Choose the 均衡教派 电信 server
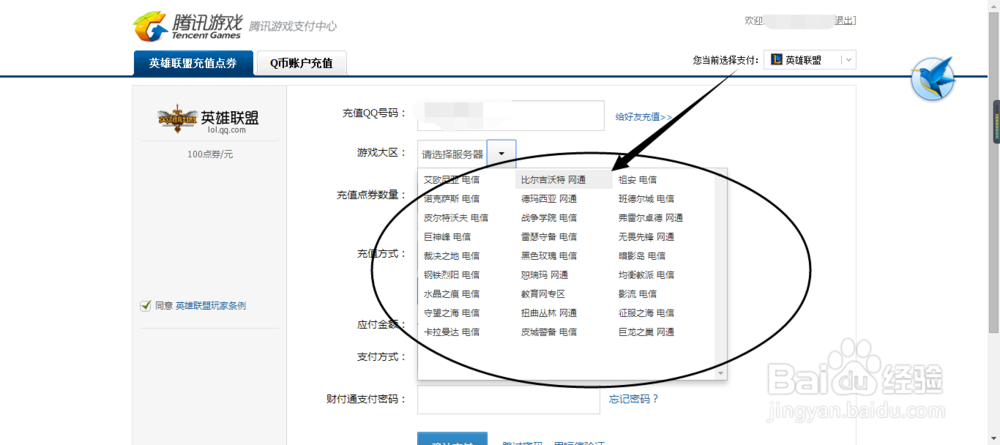This screenshot has width=1000, height=445. click(x=646, y=275)
